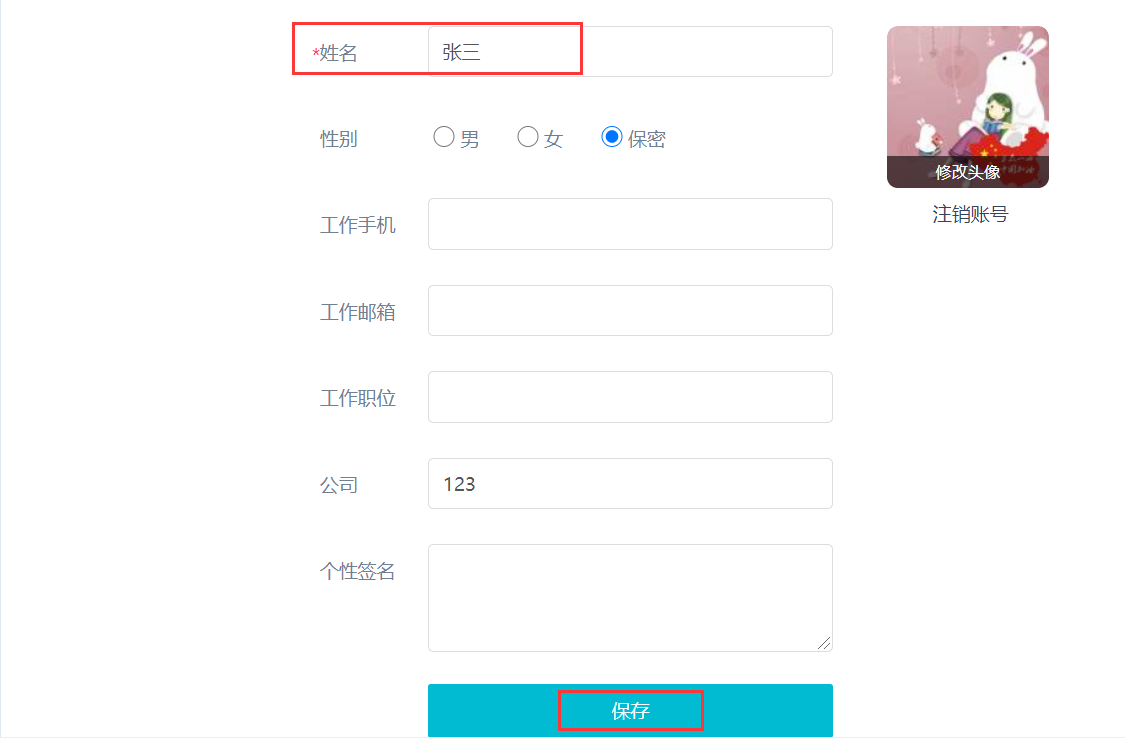Click the 公司 company input containing 123
The image size is (1125, 741).
[x=630, y=483]
